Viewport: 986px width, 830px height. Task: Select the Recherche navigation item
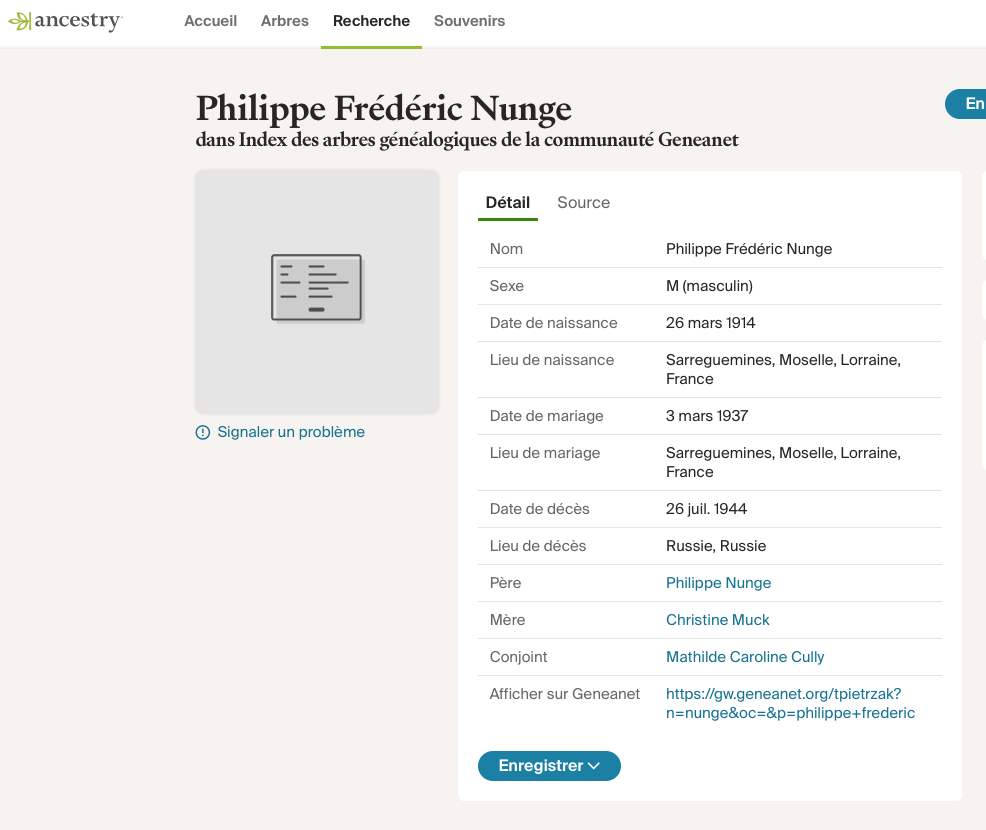coord(371,21)
